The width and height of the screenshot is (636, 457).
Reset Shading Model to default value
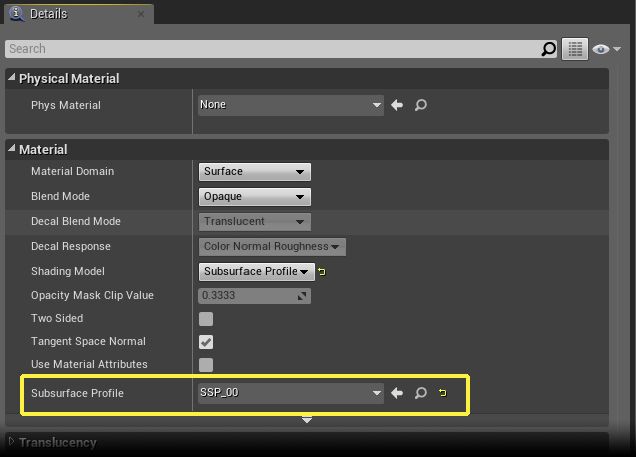pos(322,271)
